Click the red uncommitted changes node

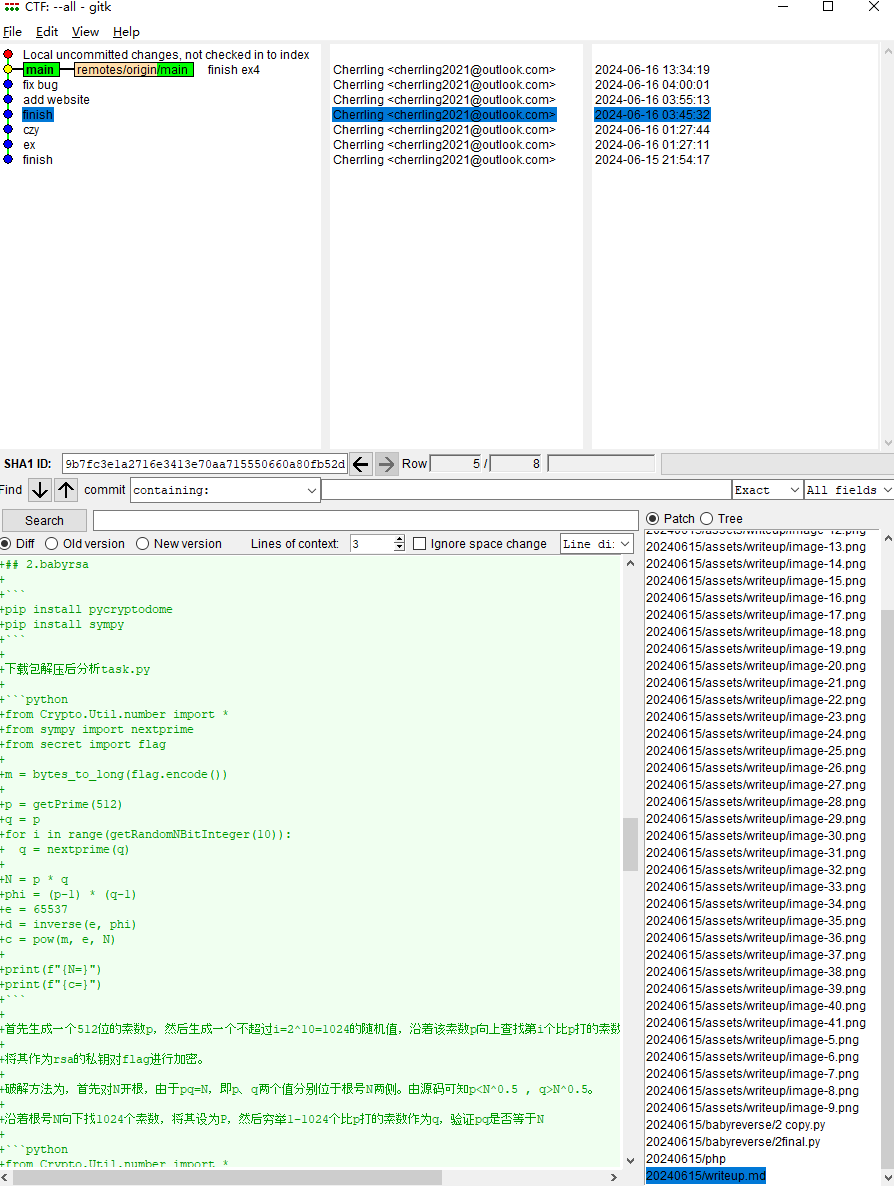(8, 55)
